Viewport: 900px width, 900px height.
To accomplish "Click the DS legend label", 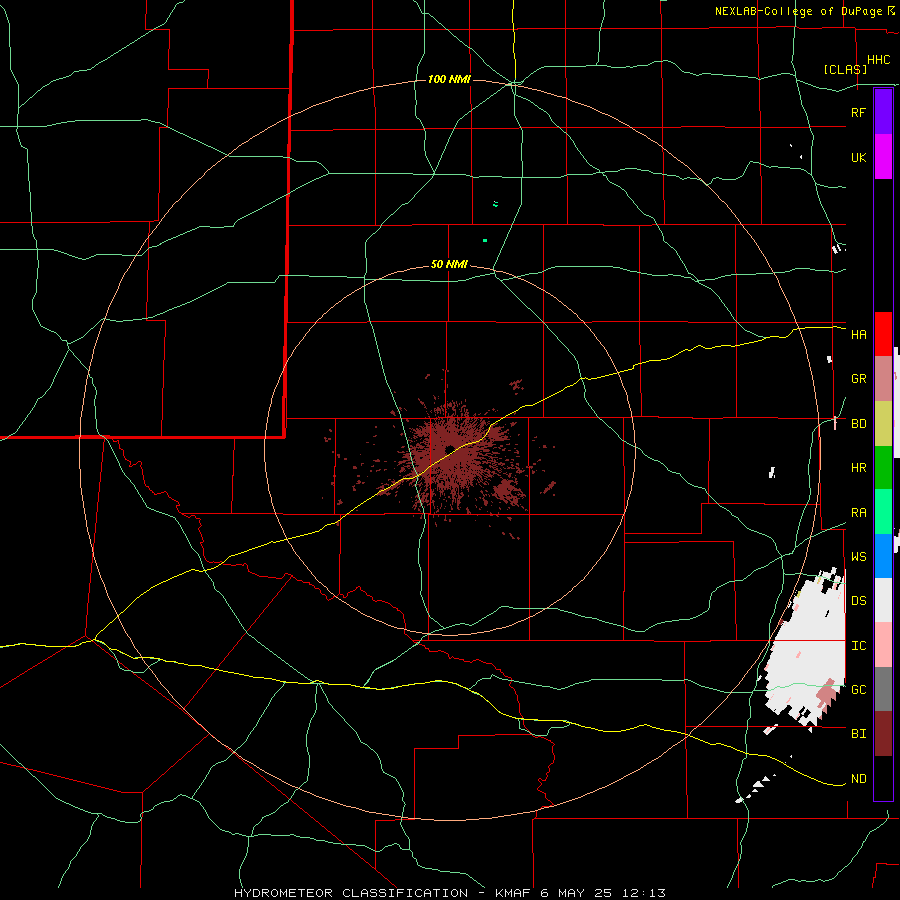I will 858,601.
